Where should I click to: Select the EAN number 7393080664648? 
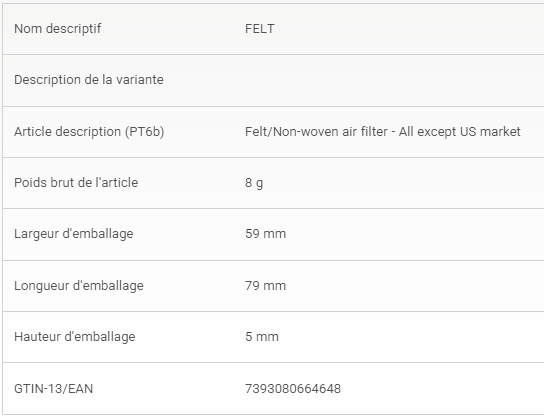pos(293,389)
